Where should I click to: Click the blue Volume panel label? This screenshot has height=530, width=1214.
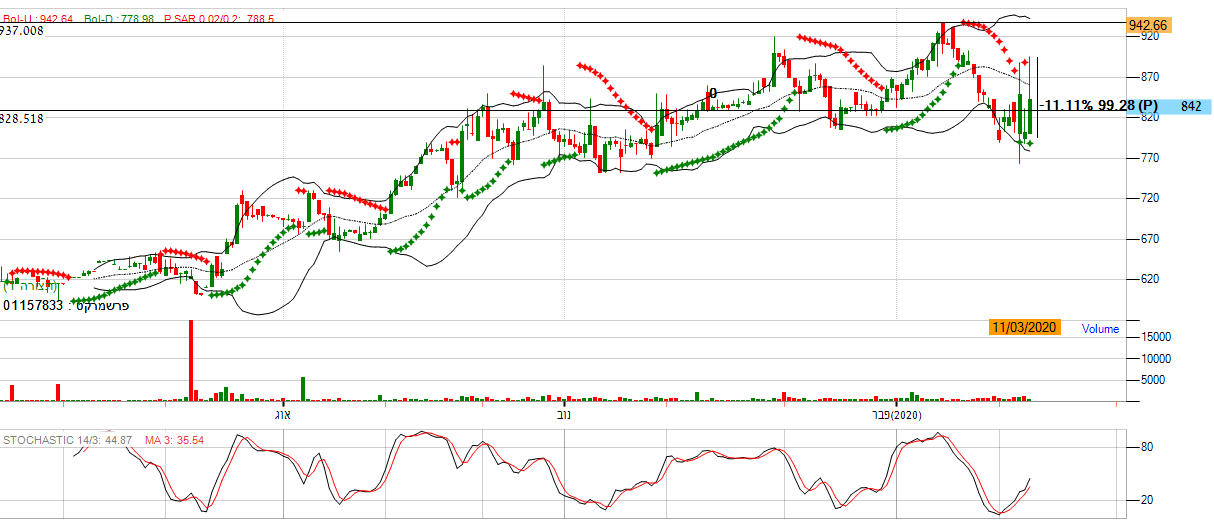(1100, 328)
